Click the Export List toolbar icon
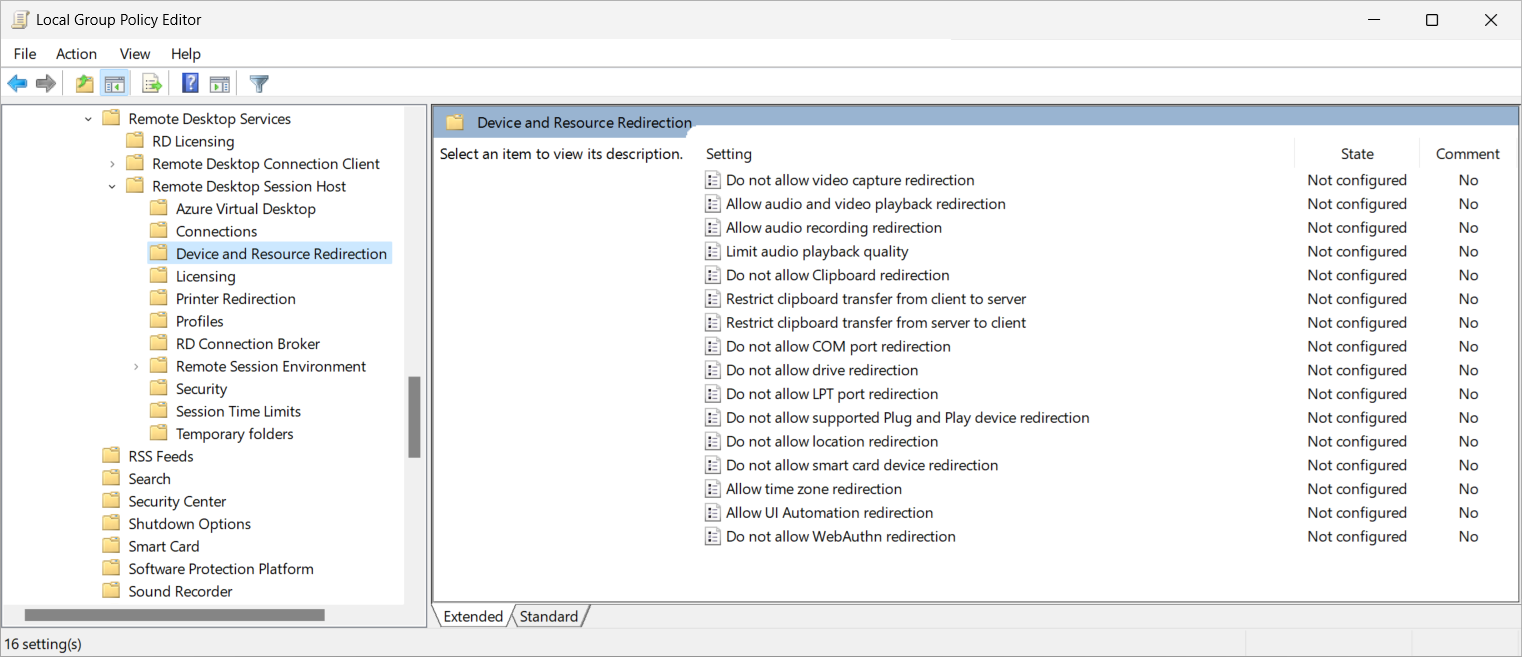The width and height of the screenshot is (1522, 662). click(151, 83)
